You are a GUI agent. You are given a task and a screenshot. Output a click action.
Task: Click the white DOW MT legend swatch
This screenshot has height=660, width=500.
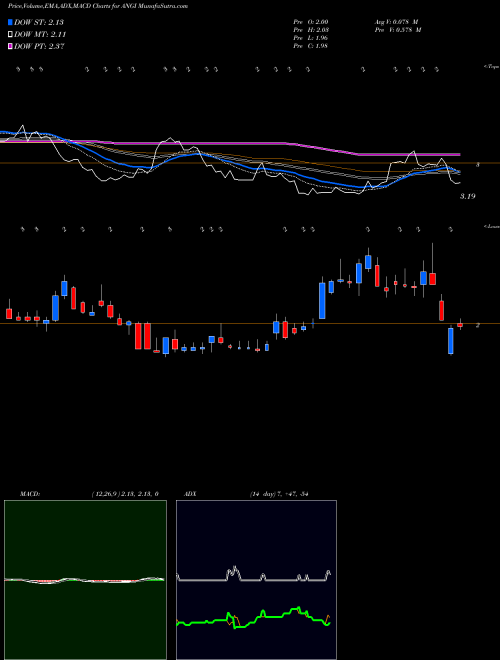pos(11,35)
